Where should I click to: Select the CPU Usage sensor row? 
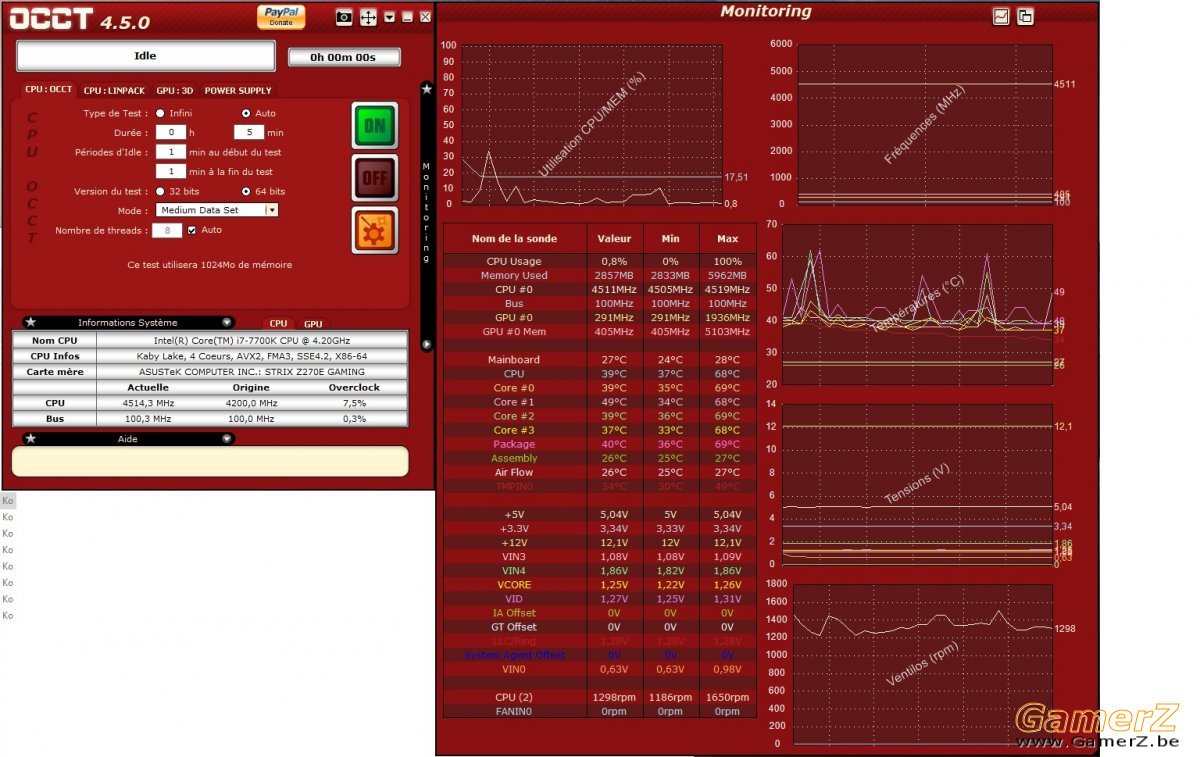click(600, 261)
